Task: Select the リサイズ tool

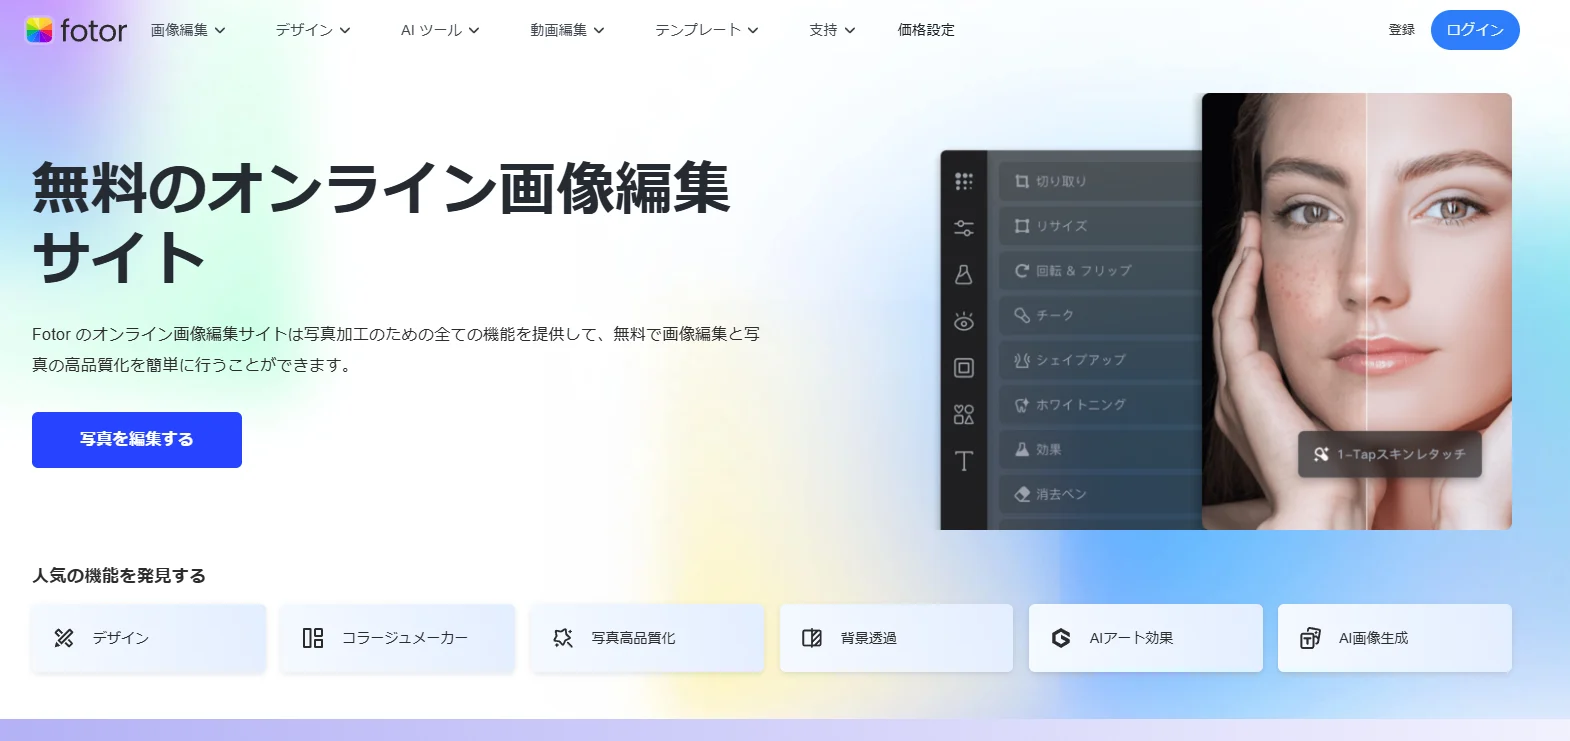Action: pos(1100,226)
